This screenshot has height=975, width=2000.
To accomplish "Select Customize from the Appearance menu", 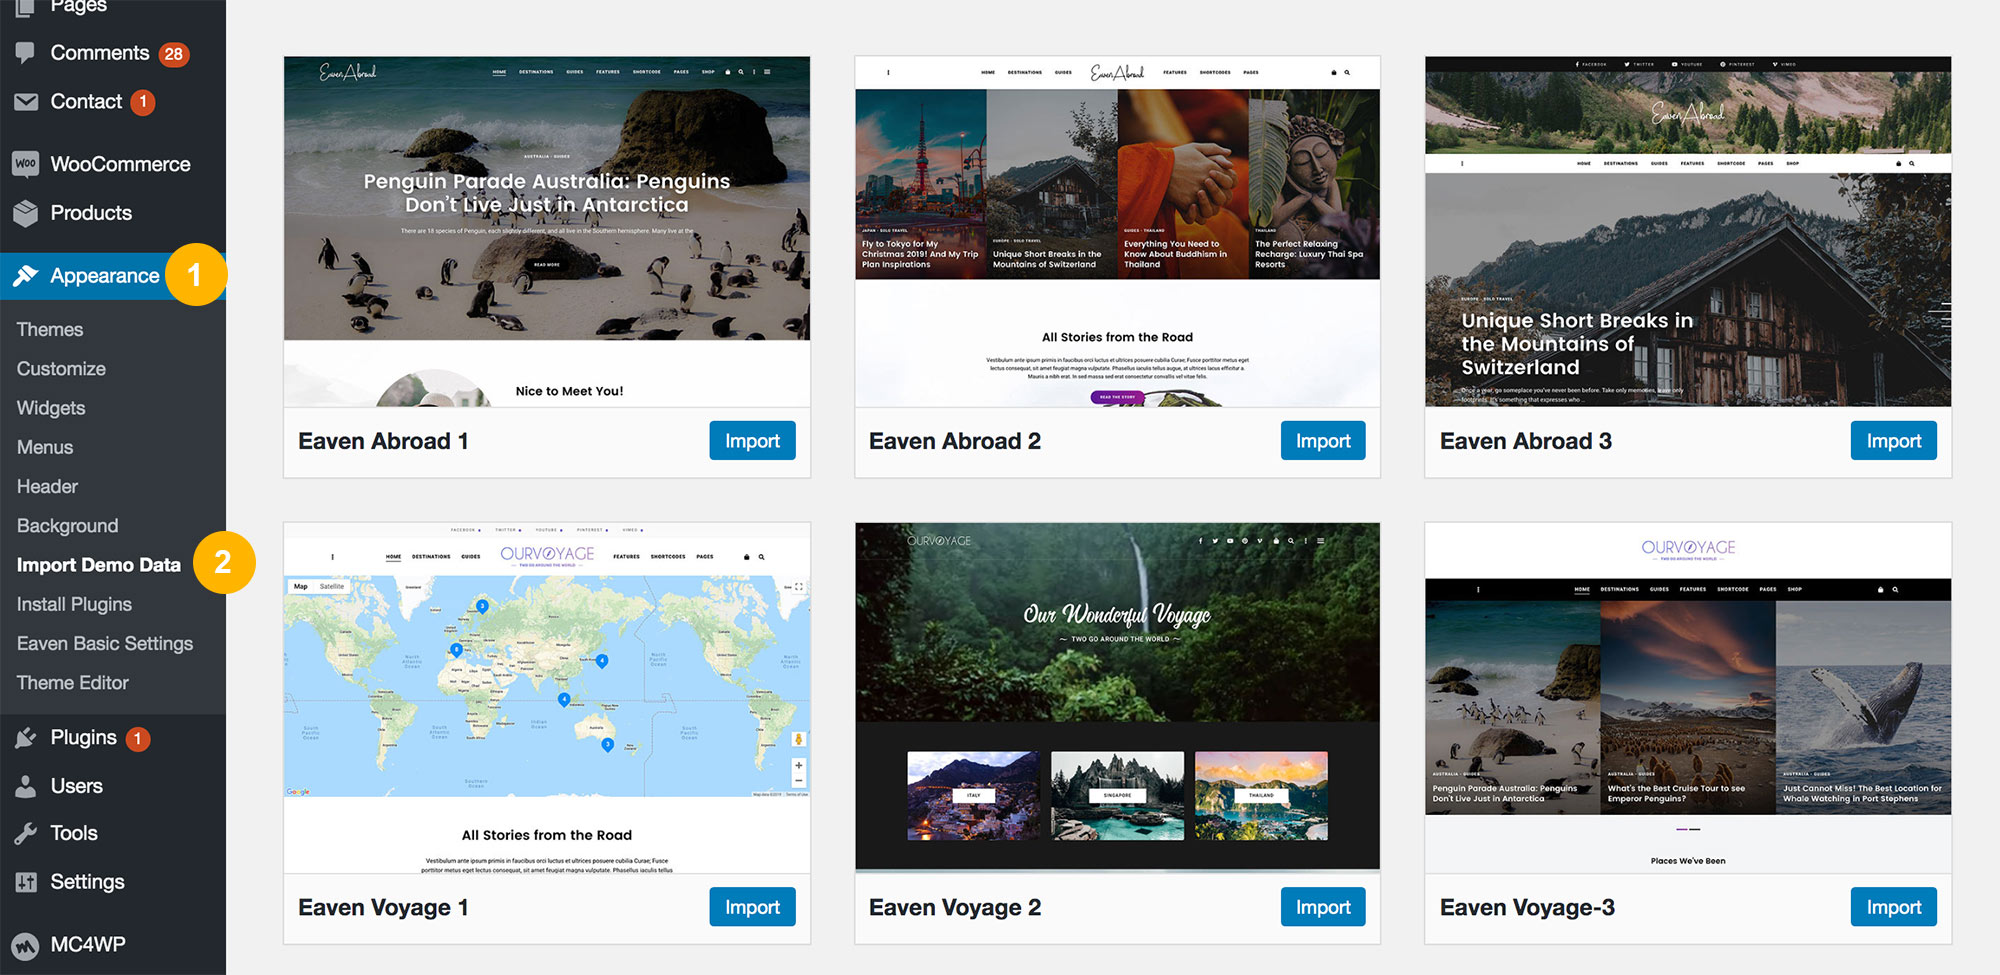I will 59,368.
